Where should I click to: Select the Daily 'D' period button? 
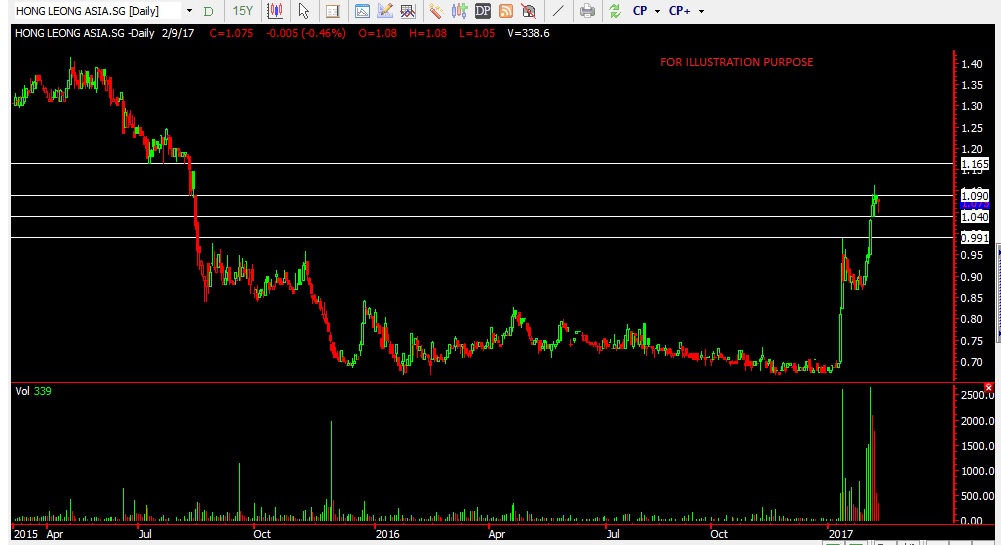pyautogui.click(x=209, y=11)
